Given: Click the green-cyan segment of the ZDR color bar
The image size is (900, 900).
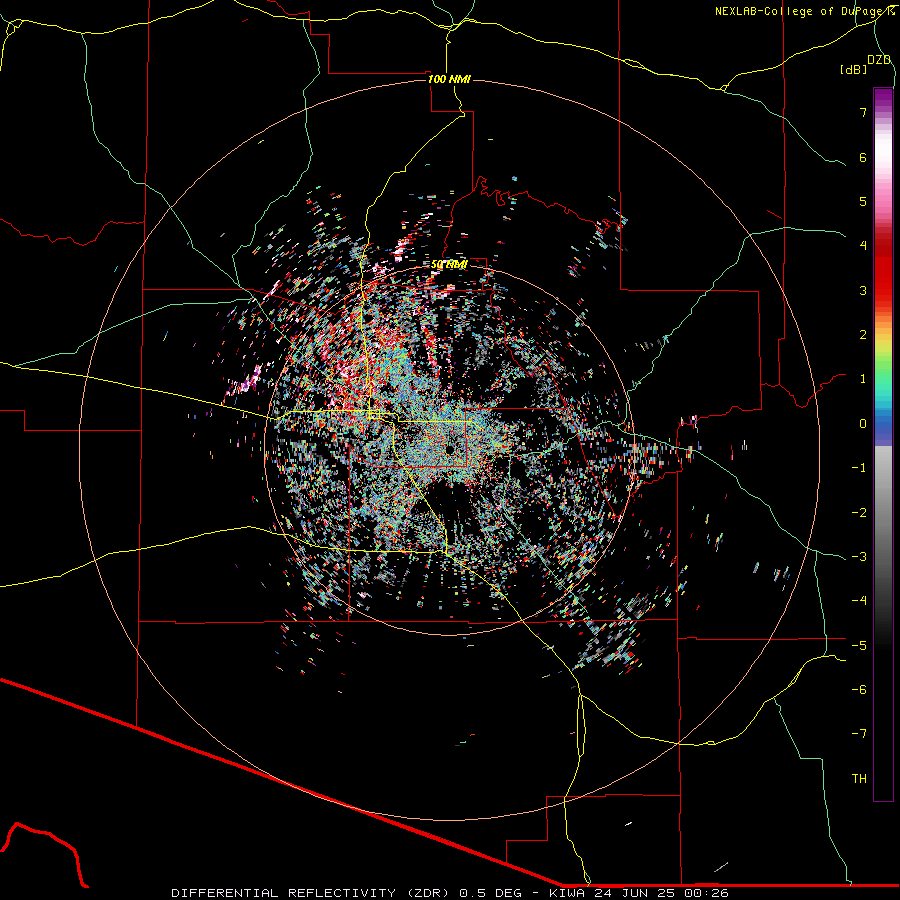Looking at the screenshot, I should pos(883,379).
